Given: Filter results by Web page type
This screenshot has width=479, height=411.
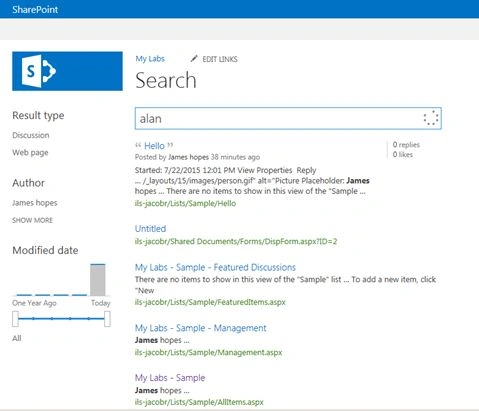Looking at the screenshot, I should pos(30,152).
